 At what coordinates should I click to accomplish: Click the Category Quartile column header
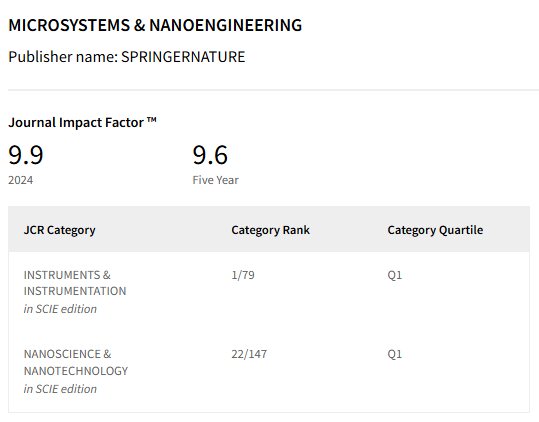tap(435, 230)
